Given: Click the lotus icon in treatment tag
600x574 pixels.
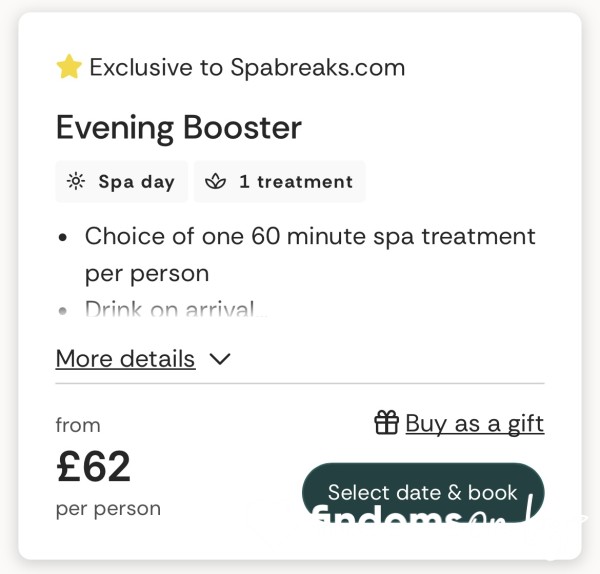Looking at the screenshot, I should 215,181.
